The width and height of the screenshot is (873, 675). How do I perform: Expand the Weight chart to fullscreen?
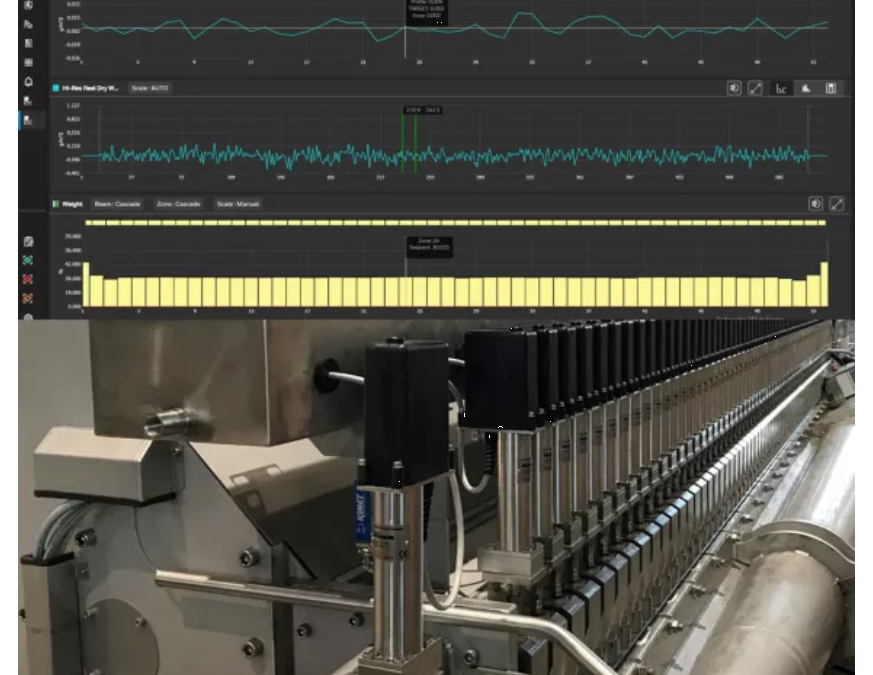pyautogui.click(x=836, y=204)
